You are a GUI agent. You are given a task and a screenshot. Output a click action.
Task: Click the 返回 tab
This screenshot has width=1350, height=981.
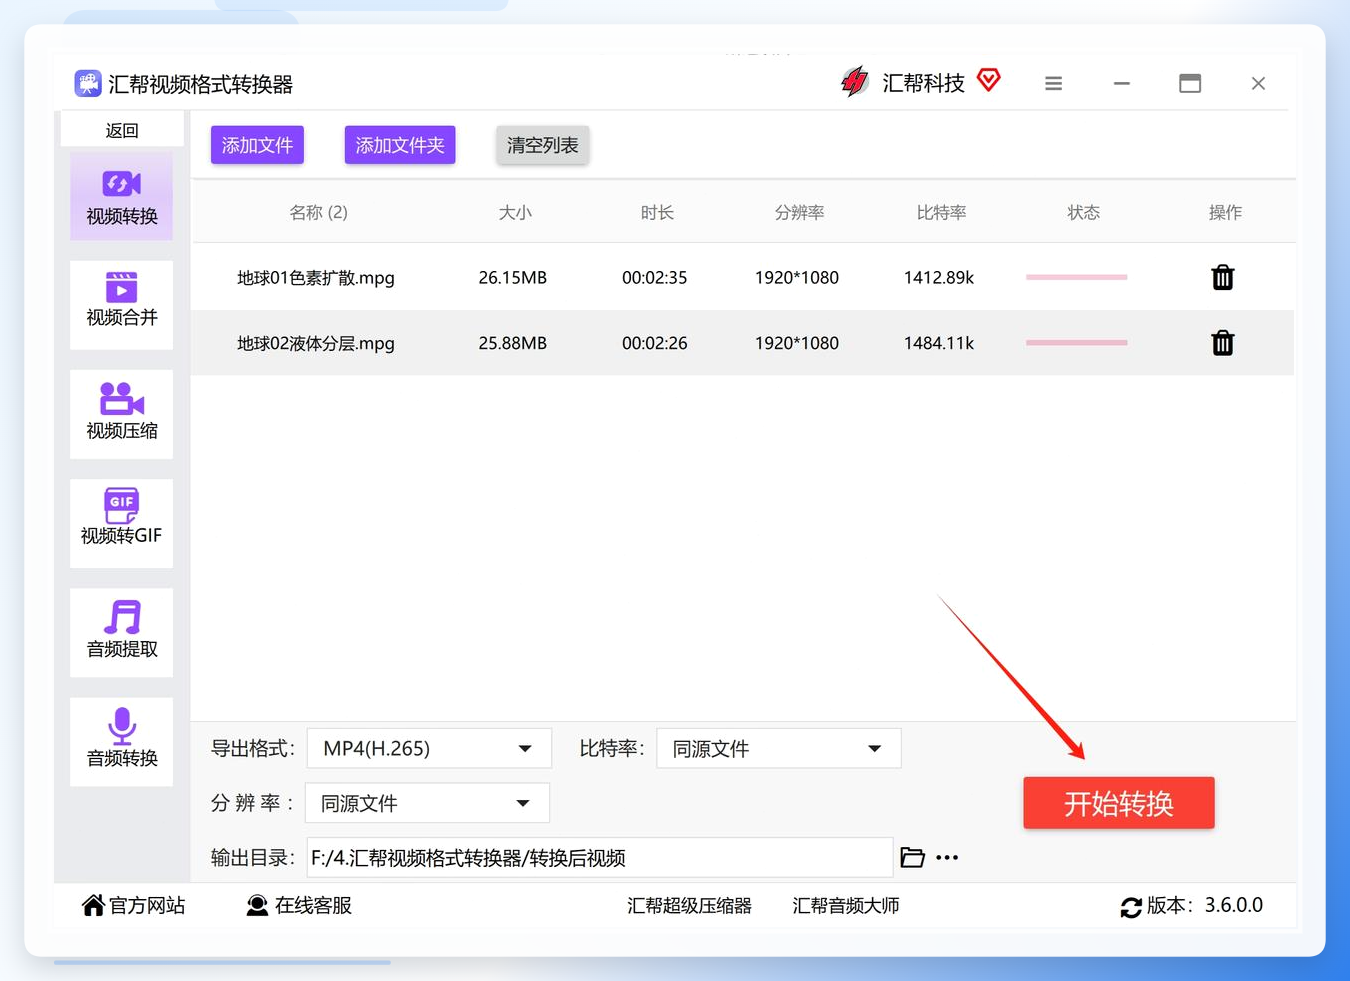(x=122, y=130)
